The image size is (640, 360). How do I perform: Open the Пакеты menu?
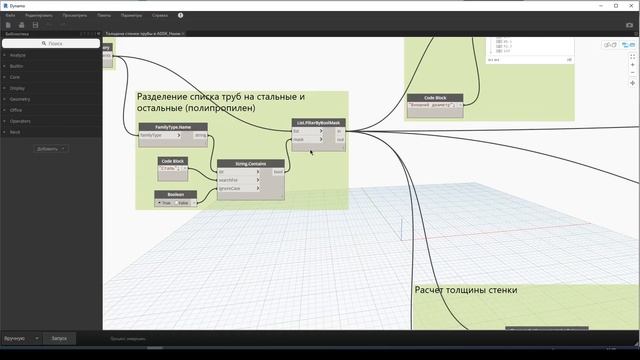coord(104,15)
